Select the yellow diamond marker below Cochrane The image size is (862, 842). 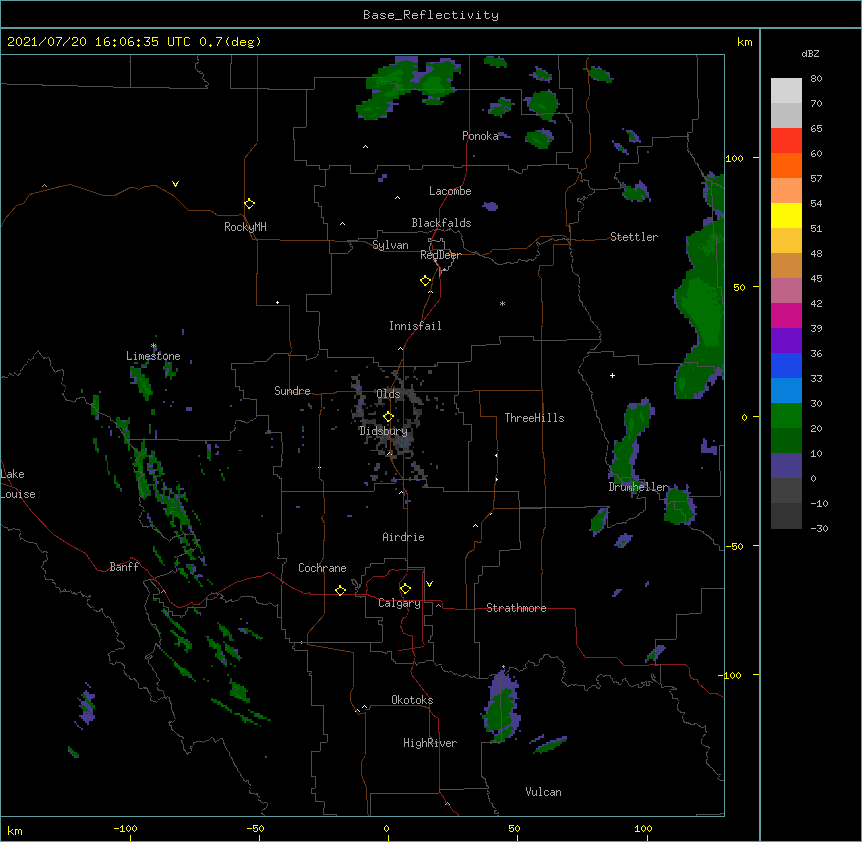[340, 590]
